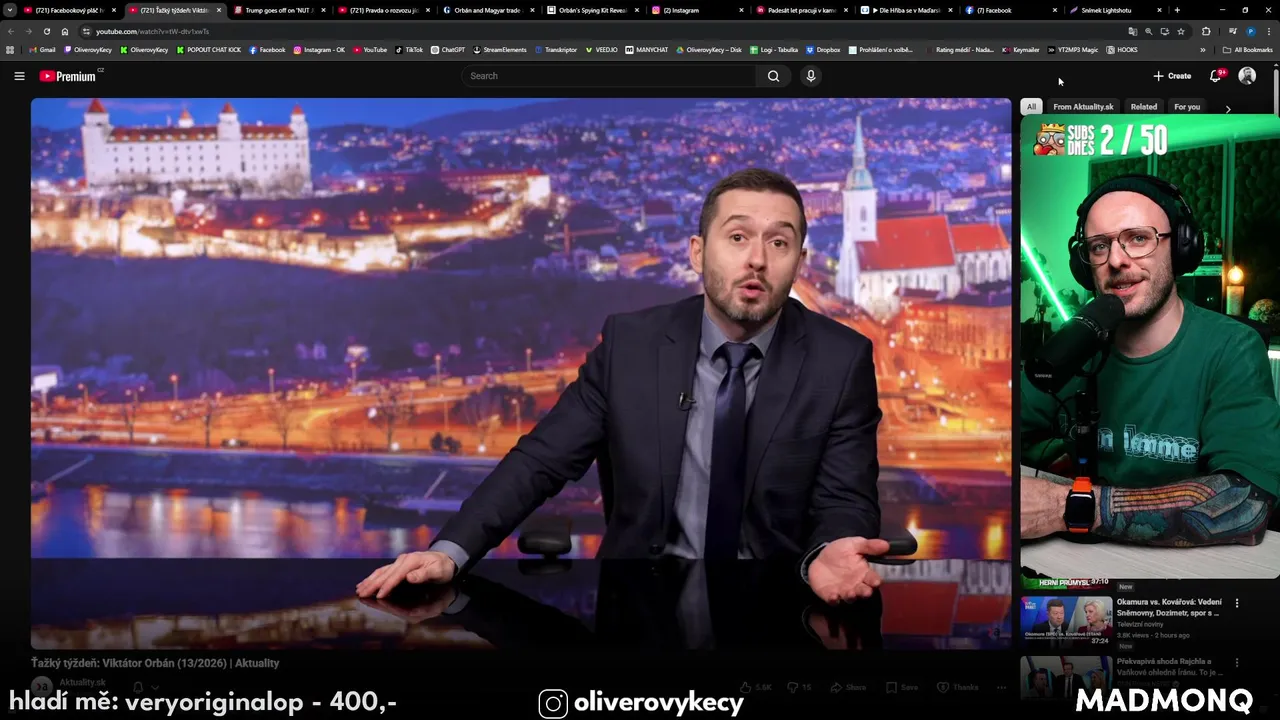Viewport: 1280px width, 720px height.
Task: Open the POPOUT CHAT KICK bookmark
Action: click(x=209, y=49)
